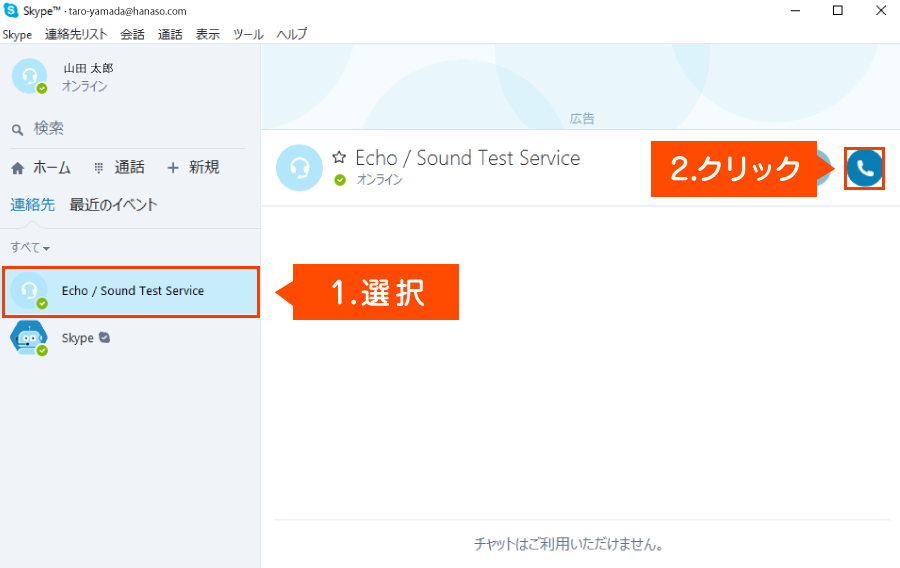Click Echo contact avatar in contact list

pos(29,291)
